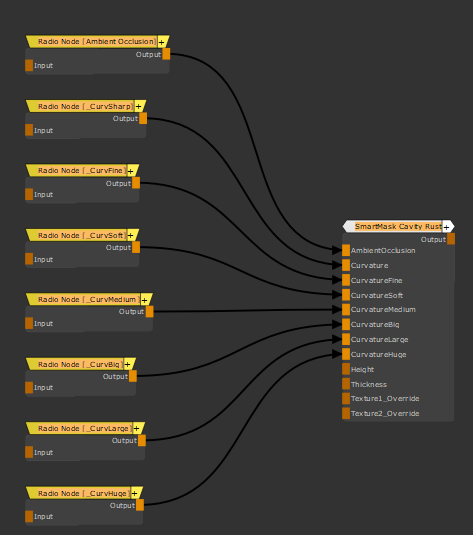Select the SmartMask Cavity Rust node title
473x535 pixels.
(x=398, y=227)
